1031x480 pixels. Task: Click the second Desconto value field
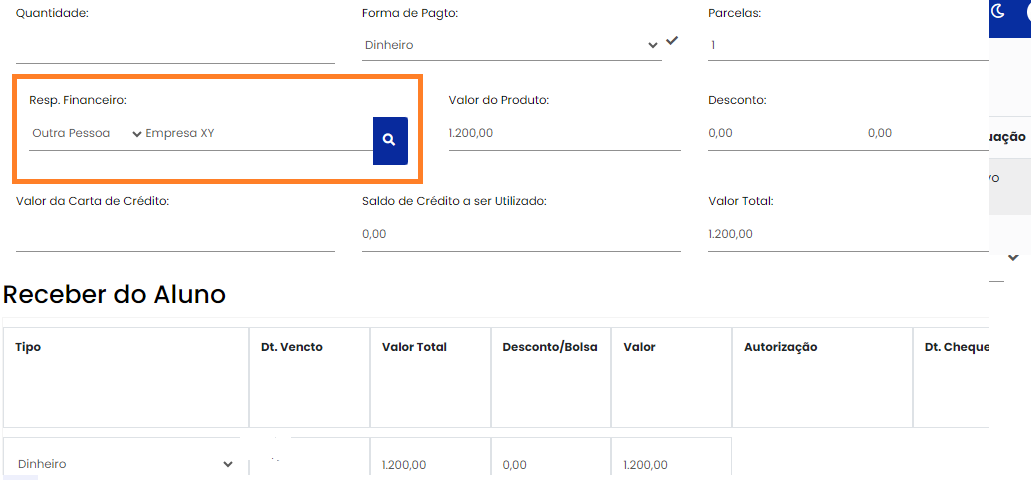(x=925, y=133)
